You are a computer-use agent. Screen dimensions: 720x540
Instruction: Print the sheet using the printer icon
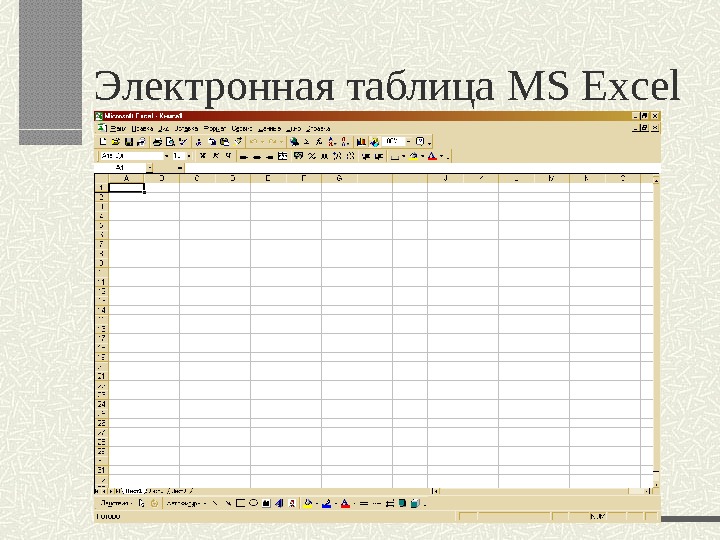pyautogui.click(x=157, y=142)
